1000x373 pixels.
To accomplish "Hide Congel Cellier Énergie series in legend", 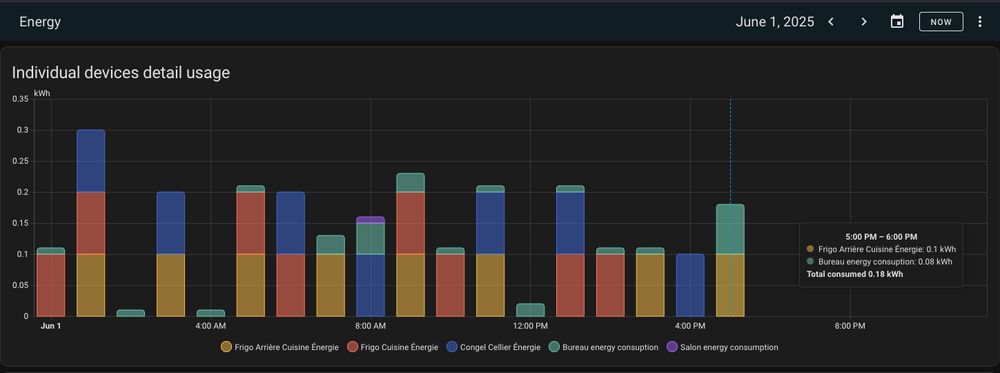I will [493, 347].
